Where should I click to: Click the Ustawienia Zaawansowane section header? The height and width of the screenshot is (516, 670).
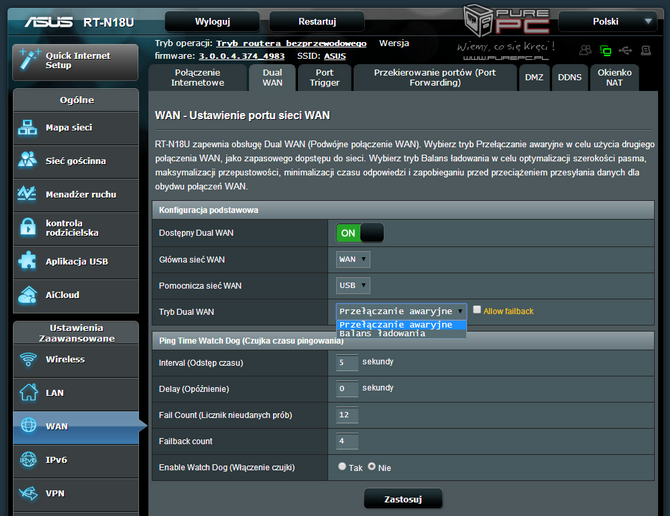pos(76,333)
